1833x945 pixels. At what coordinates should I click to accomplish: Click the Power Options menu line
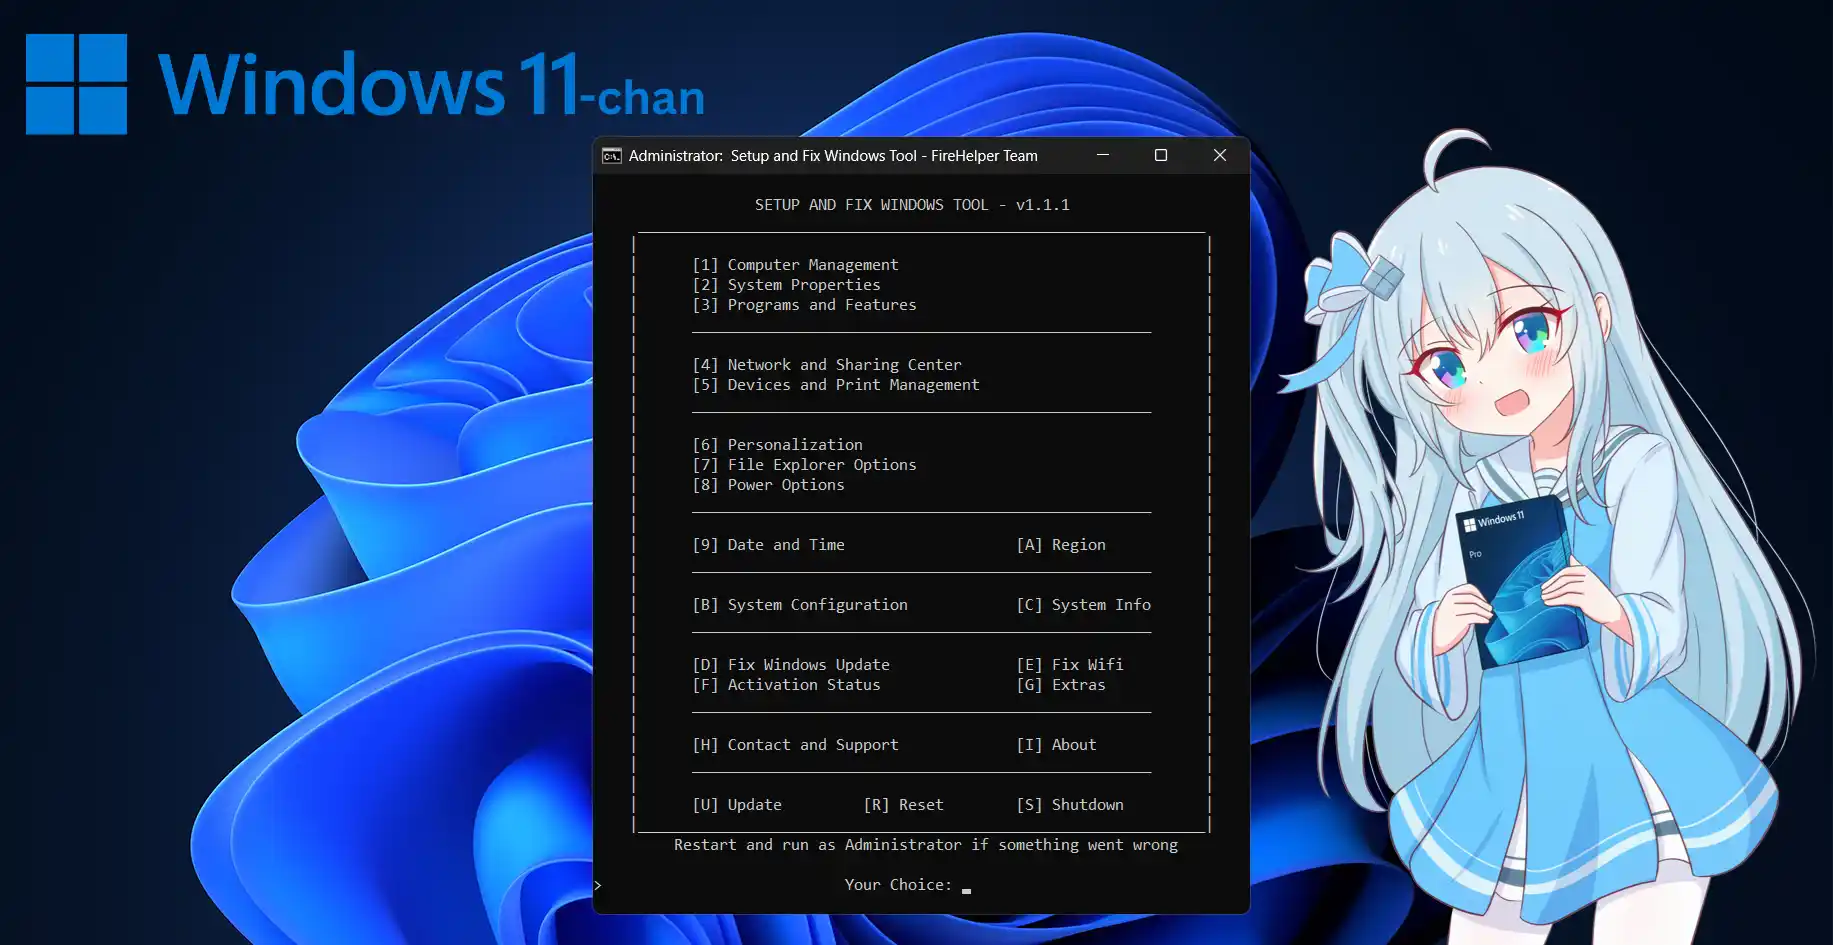point(768,485)
